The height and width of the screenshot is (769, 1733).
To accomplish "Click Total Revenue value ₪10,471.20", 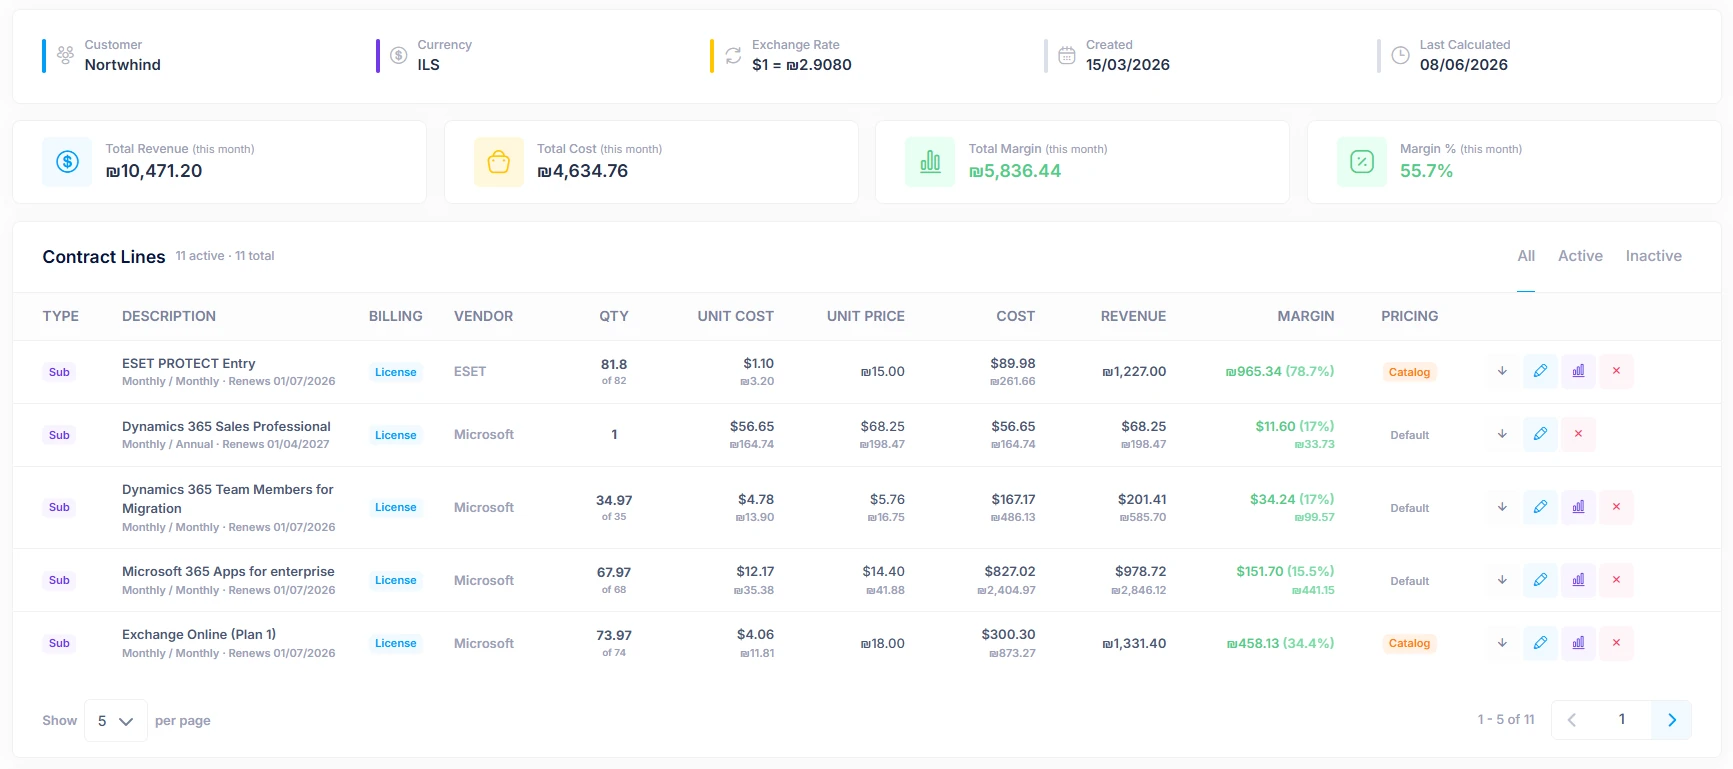I will (x=154, y=171).
